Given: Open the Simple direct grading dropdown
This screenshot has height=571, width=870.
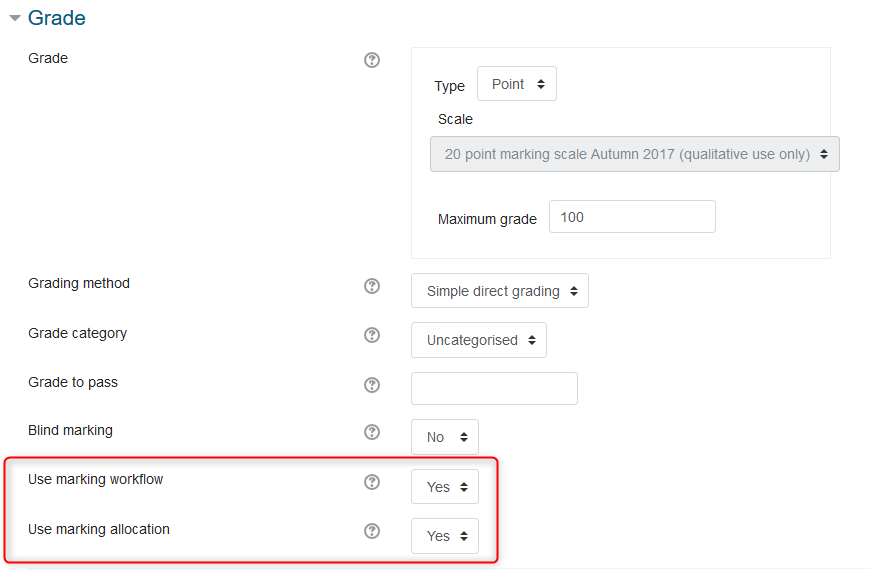Looking at the screenshot, I should [500, 291].
